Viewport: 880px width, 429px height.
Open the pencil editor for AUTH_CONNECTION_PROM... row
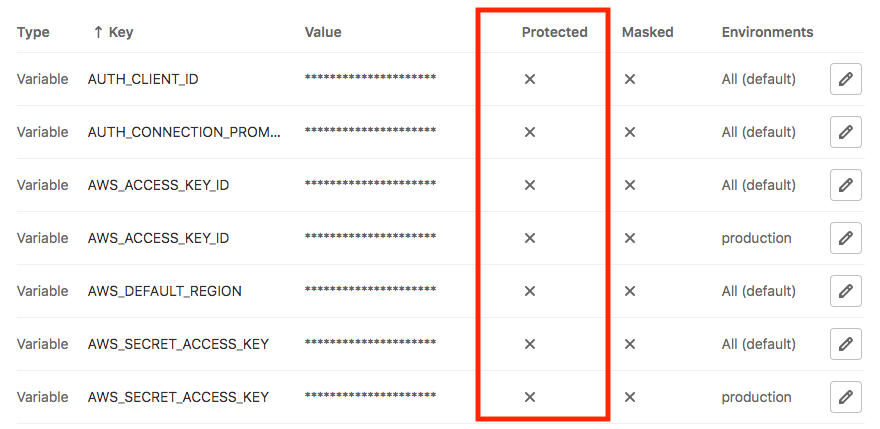coord(845,132)
